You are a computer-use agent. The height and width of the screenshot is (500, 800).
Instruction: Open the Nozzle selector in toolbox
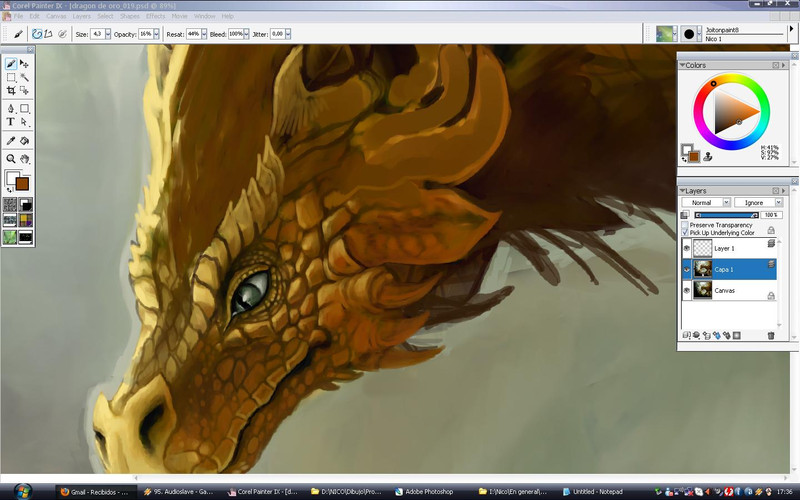coord(26,237)
